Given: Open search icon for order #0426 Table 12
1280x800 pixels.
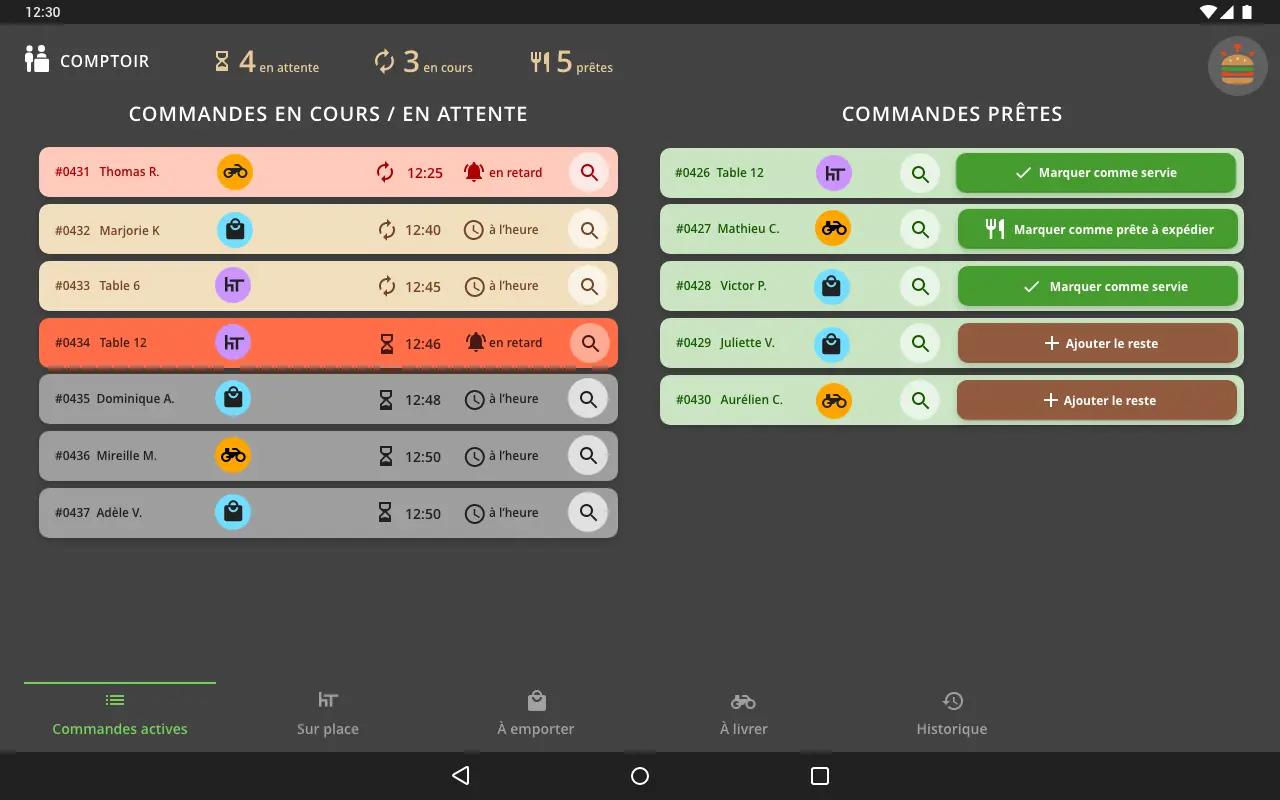Looking at the screenshot, I should (920, 173).
